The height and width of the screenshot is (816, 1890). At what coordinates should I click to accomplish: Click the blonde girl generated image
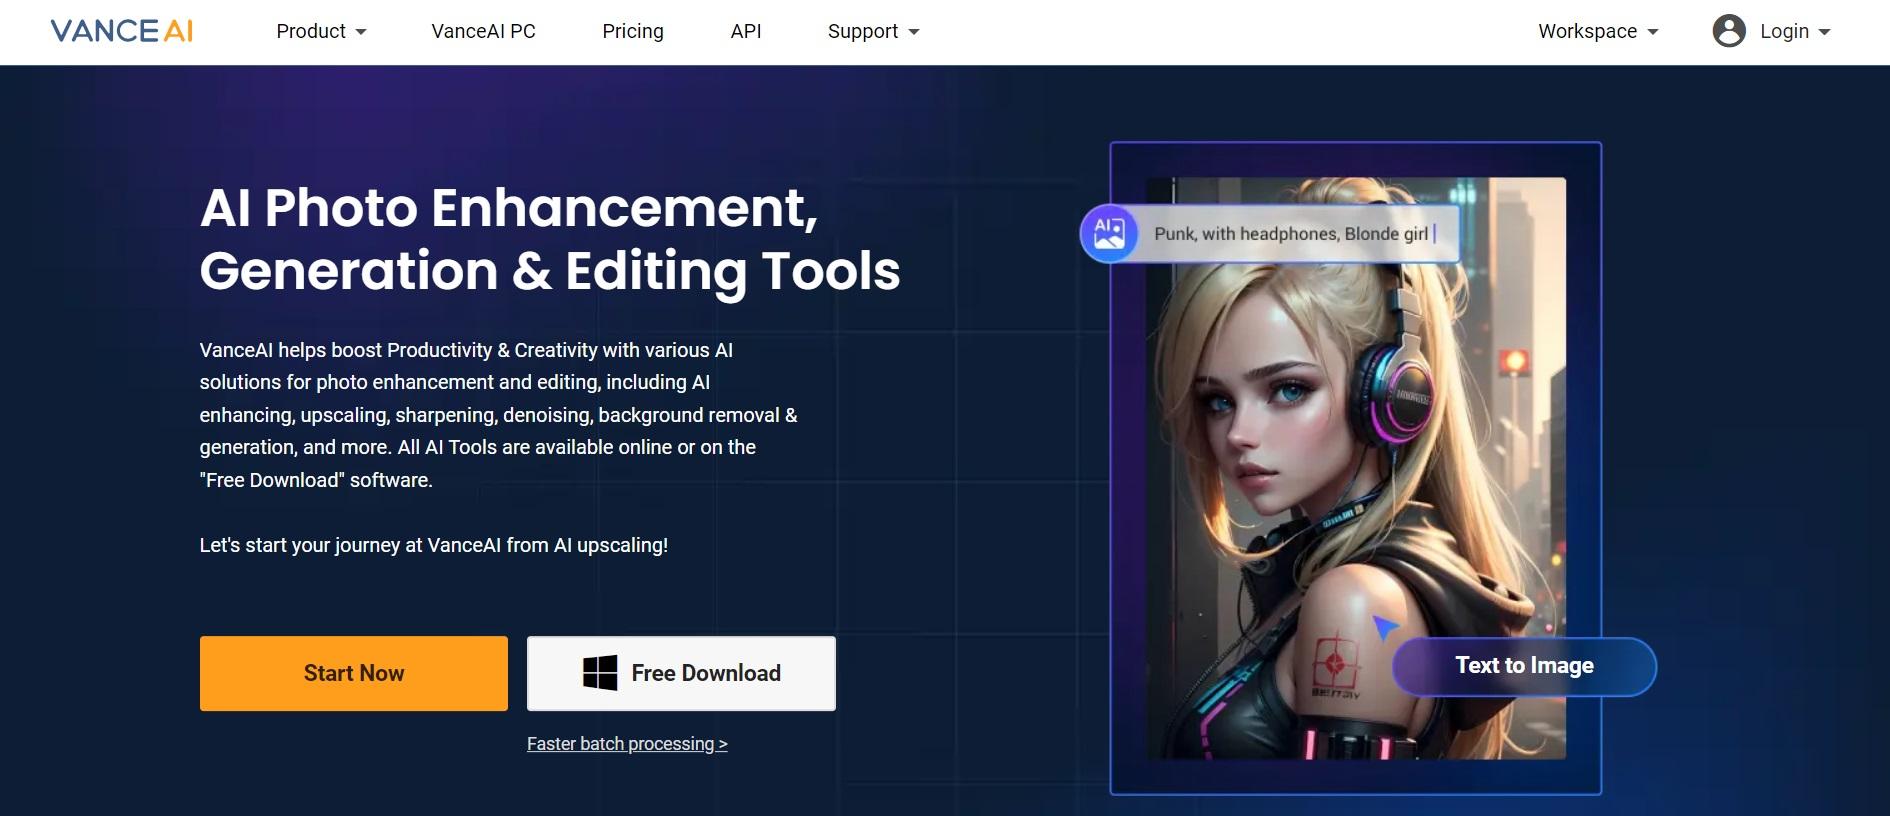coord(1355,468)
